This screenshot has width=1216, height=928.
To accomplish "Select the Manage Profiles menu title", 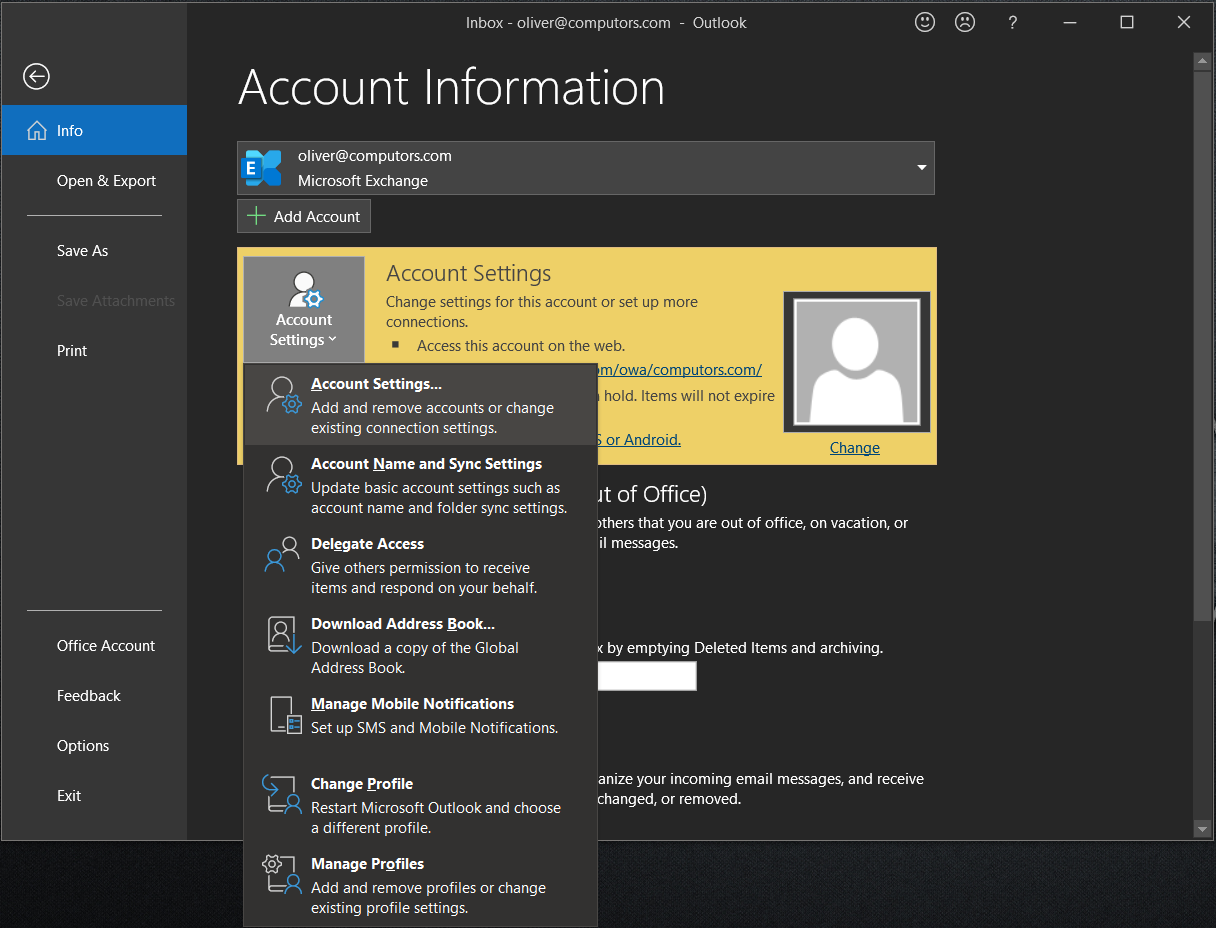I will [x=367, y=864].
